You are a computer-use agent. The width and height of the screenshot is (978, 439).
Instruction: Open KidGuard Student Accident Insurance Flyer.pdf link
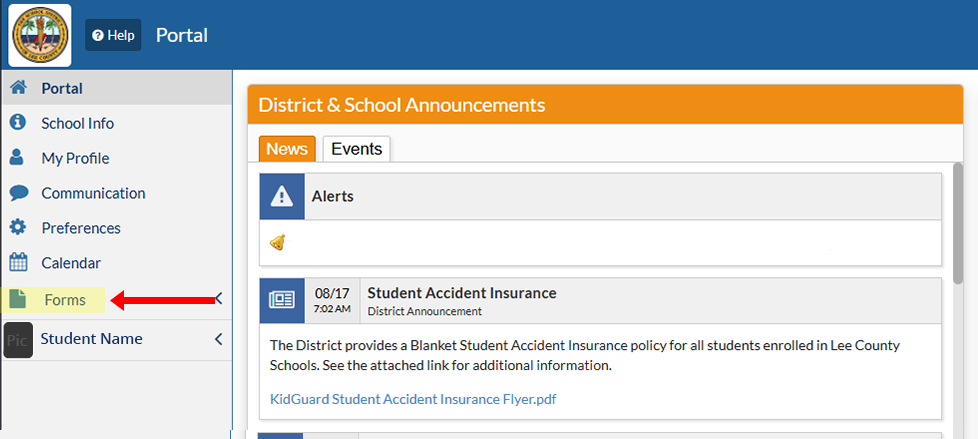[413, 399]
